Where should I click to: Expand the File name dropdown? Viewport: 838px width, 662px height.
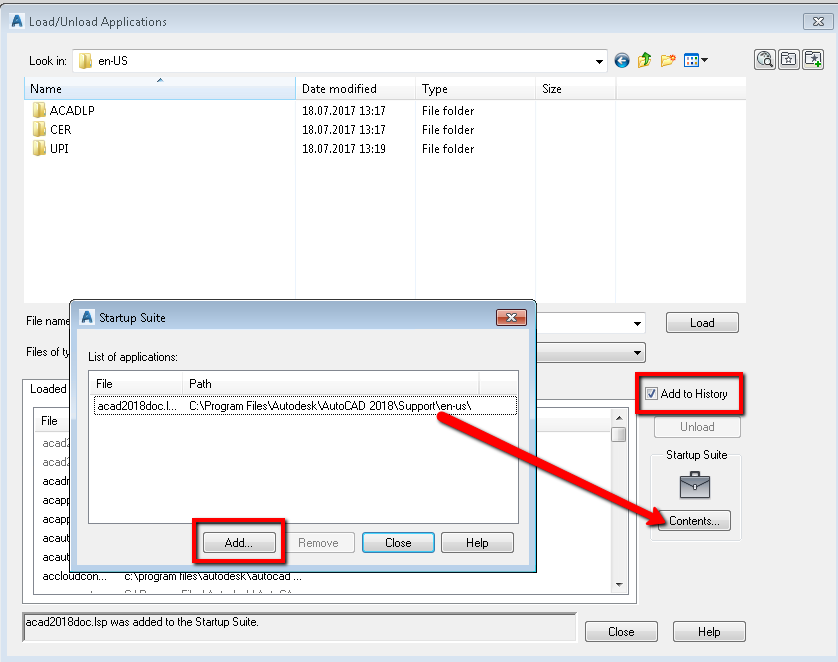tap(637, 323)
